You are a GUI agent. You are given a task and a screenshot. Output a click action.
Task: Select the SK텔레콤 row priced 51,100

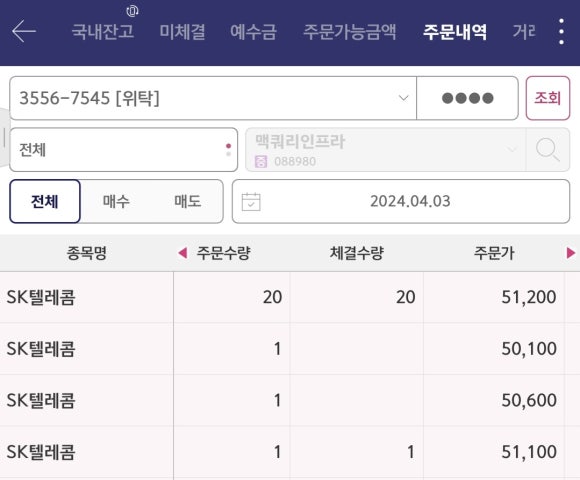click(x=290, y=452)
